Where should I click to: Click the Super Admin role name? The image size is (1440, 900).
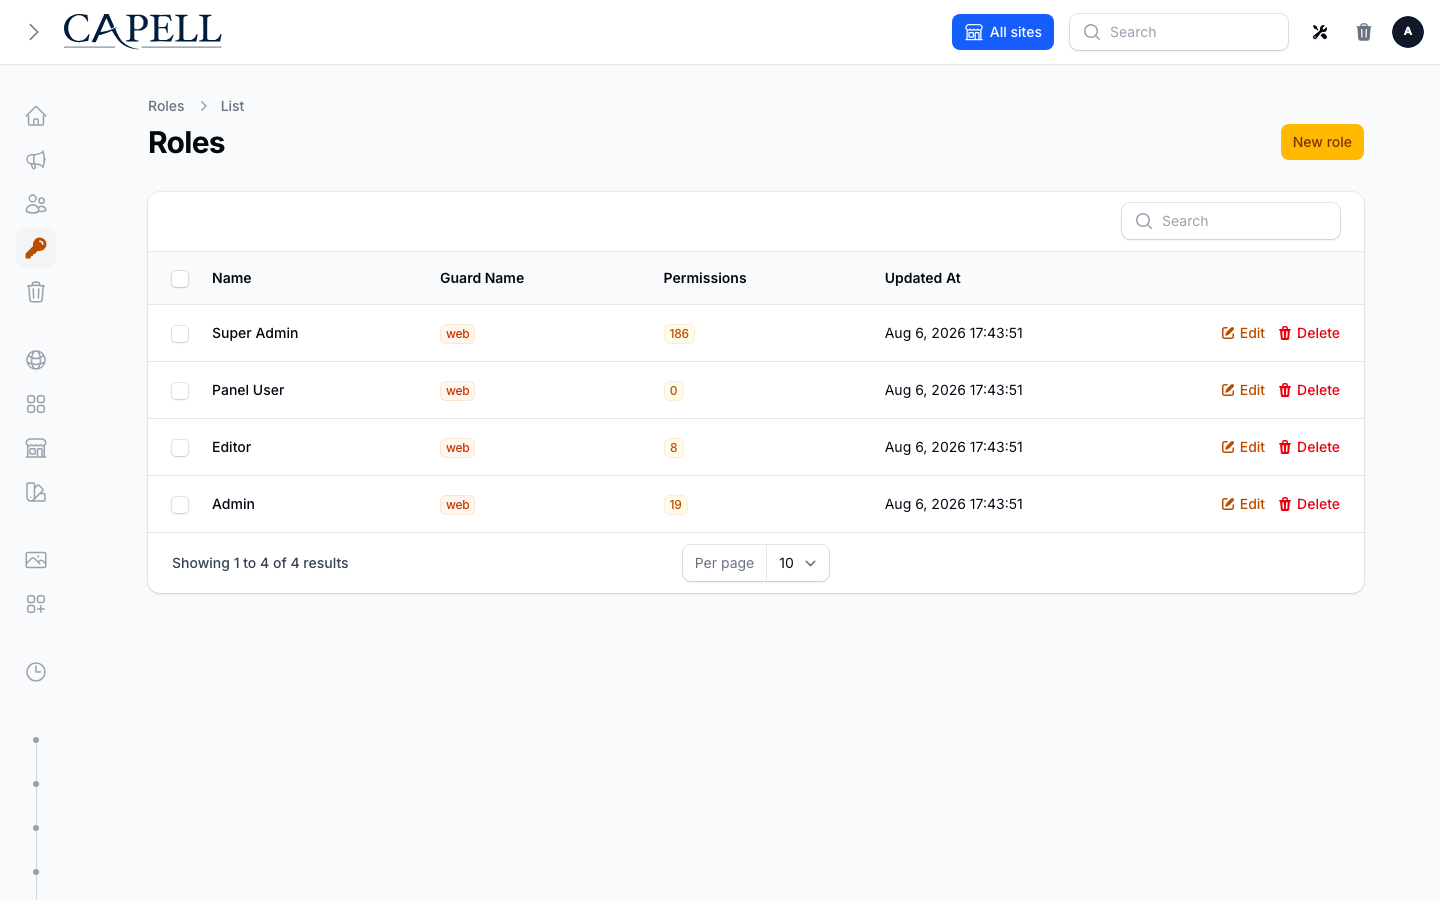(255, 333)
